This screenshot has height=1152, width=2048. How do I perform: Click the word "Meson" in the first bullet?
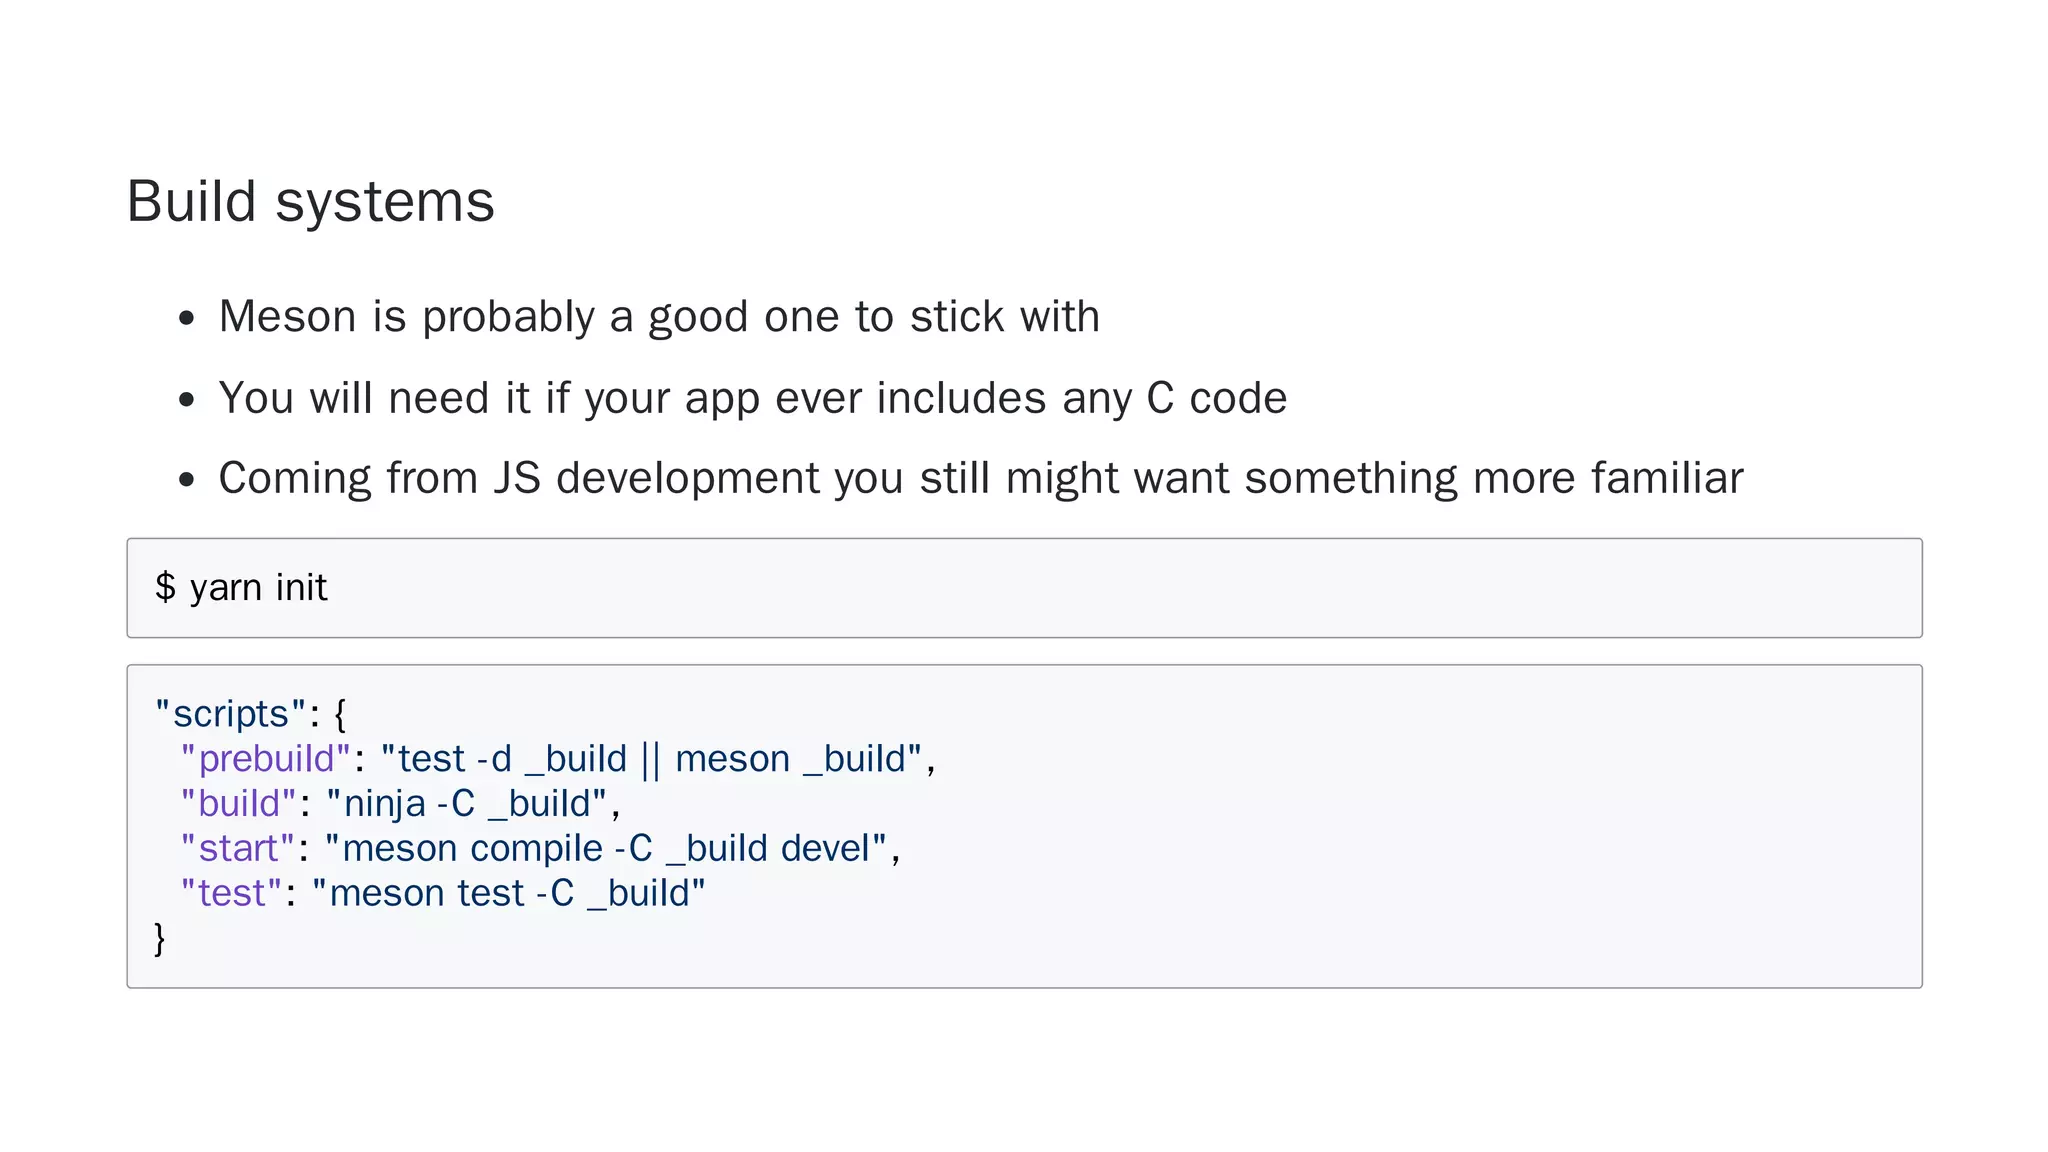tap(288, 317)
